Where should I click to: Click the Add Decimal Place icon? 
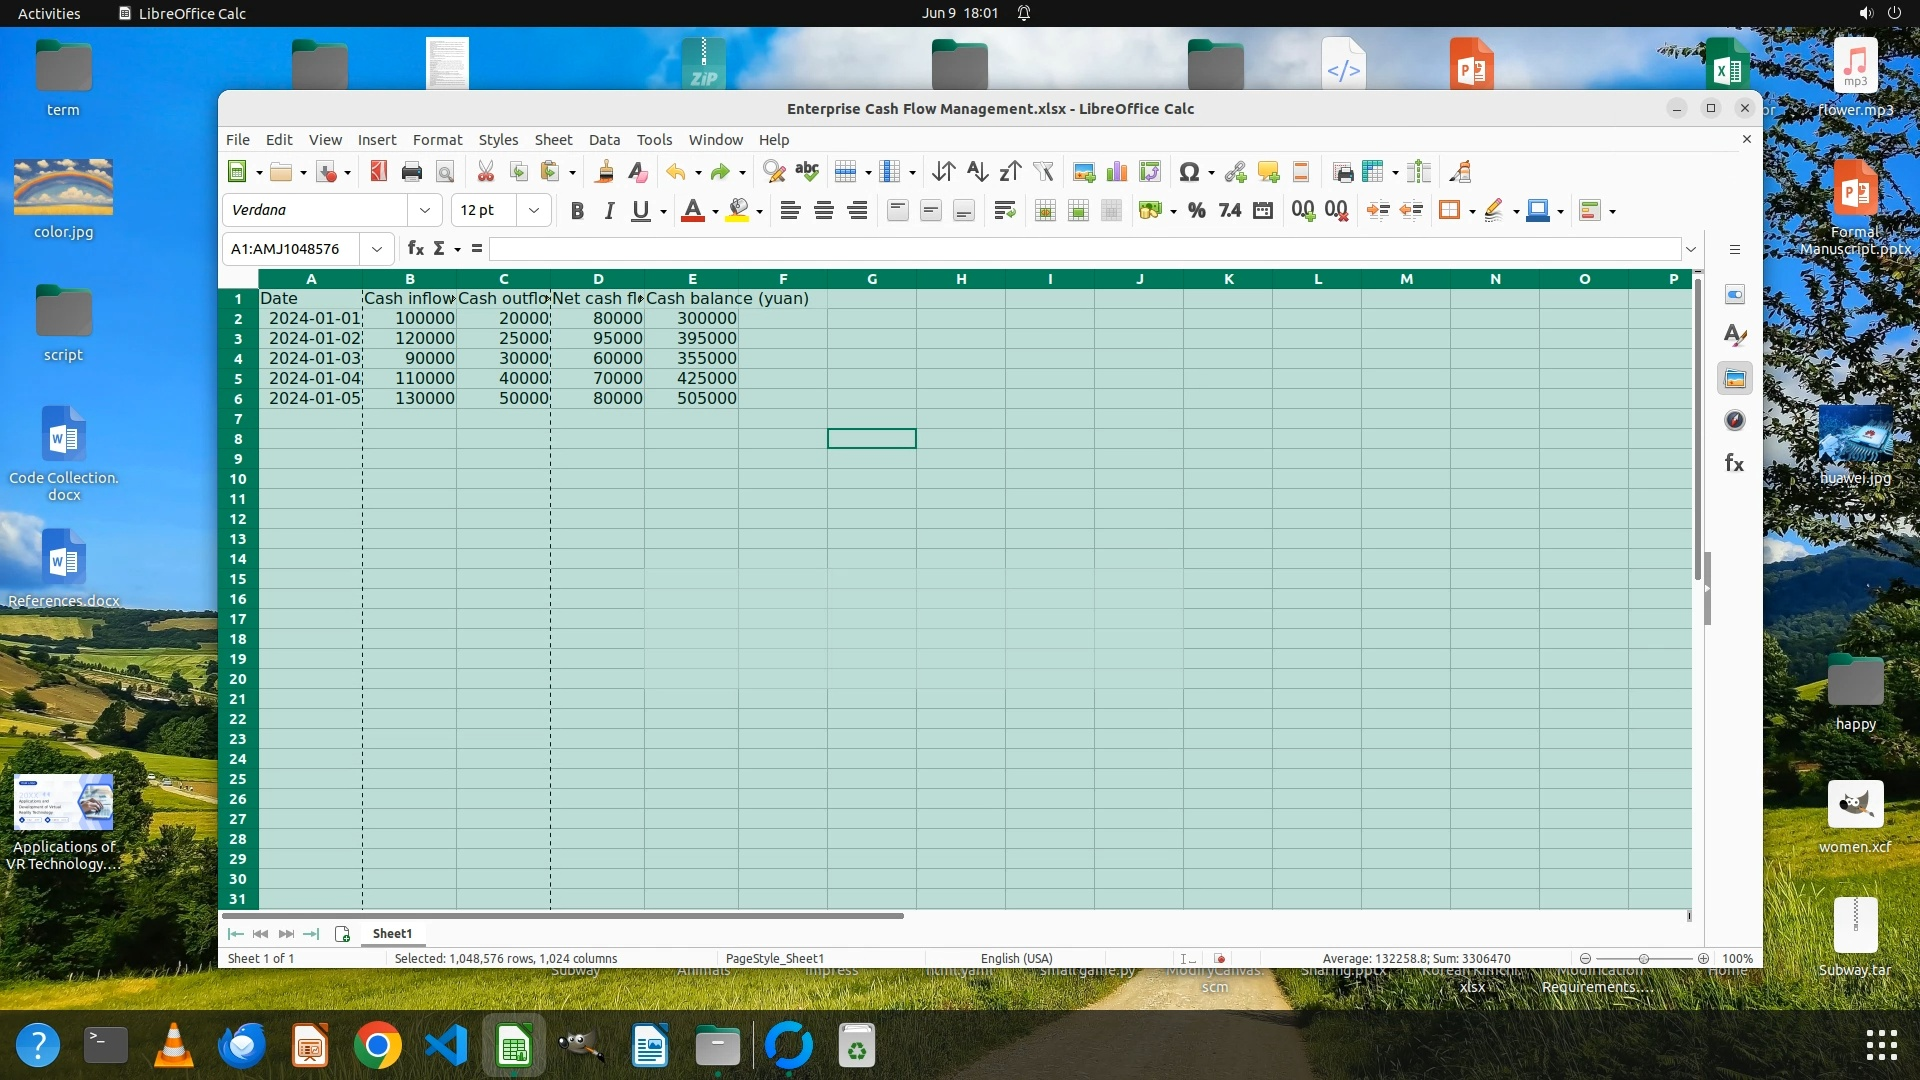click(x=1302, y=210)
